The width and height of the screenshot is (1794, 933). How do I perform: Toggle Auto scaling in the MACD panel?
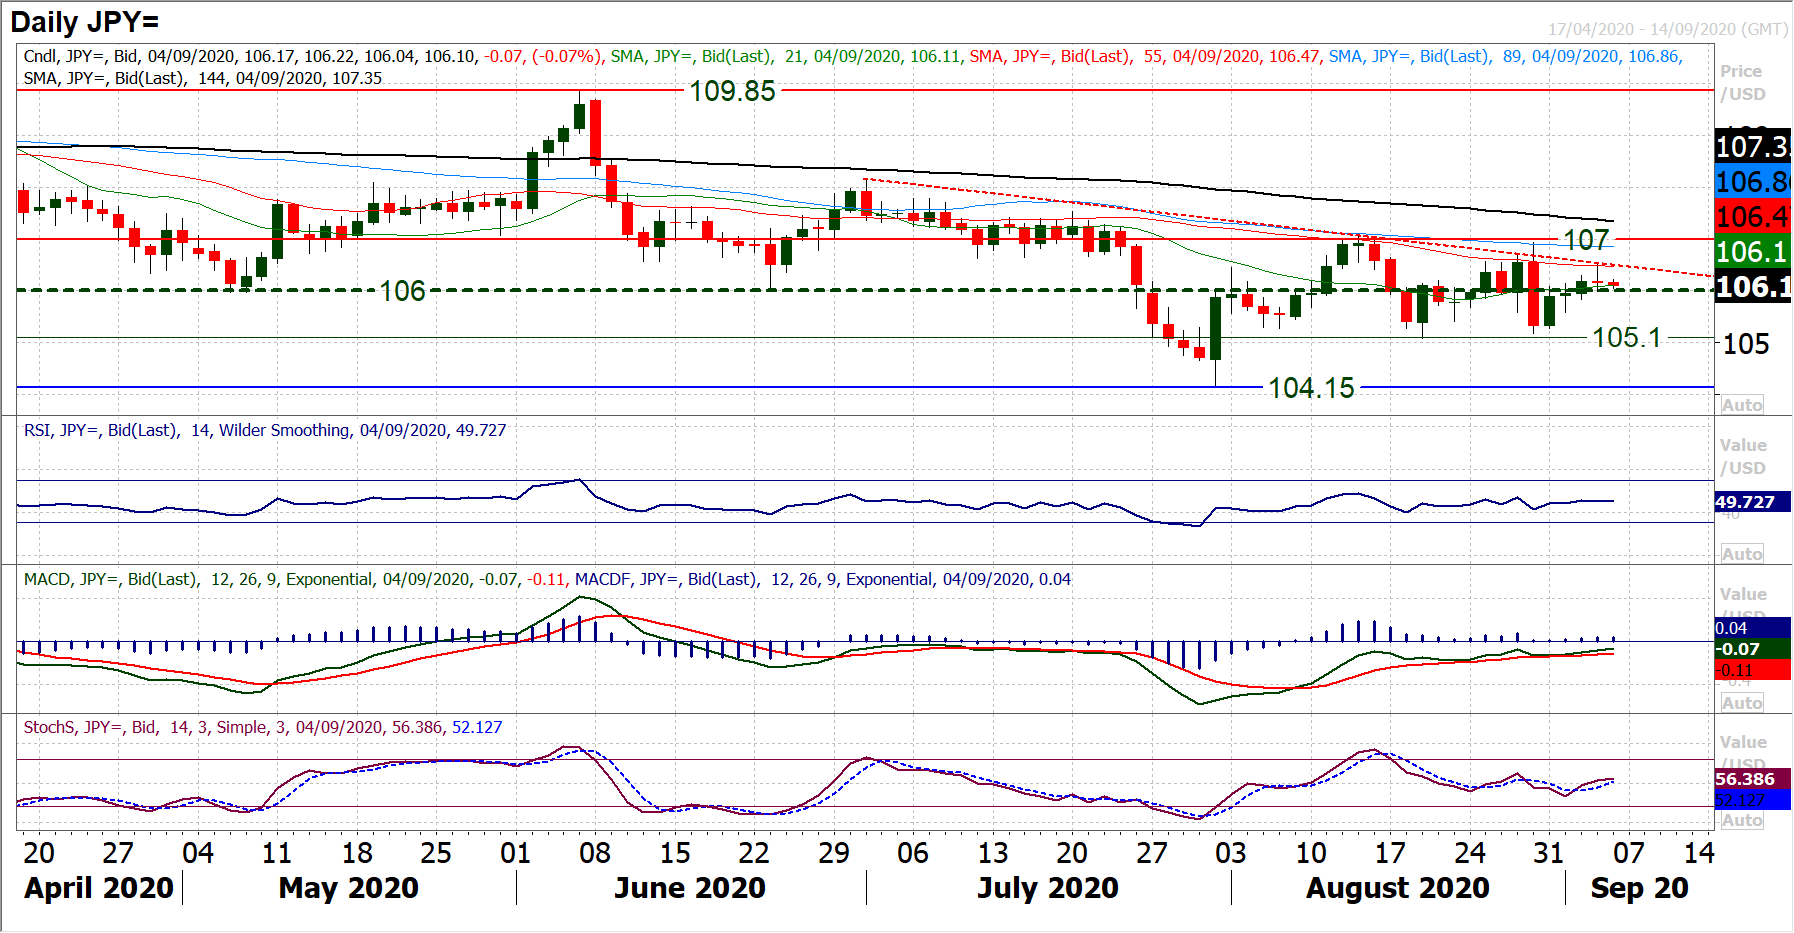1741,703
